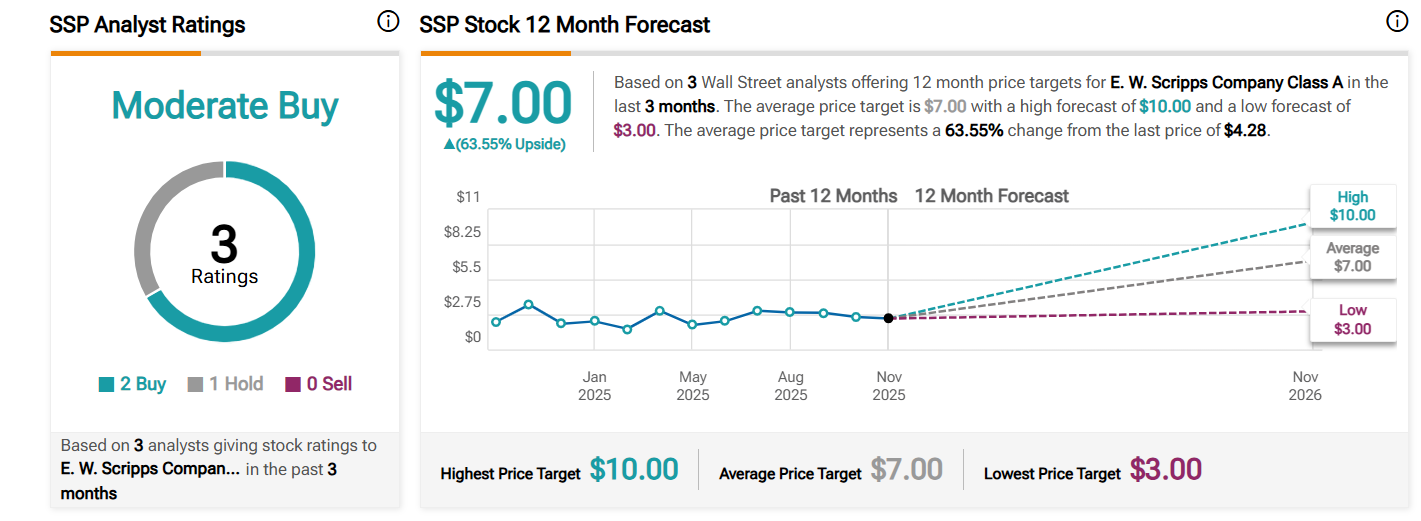Click the gray Hold legend square

tap(195, 385)
